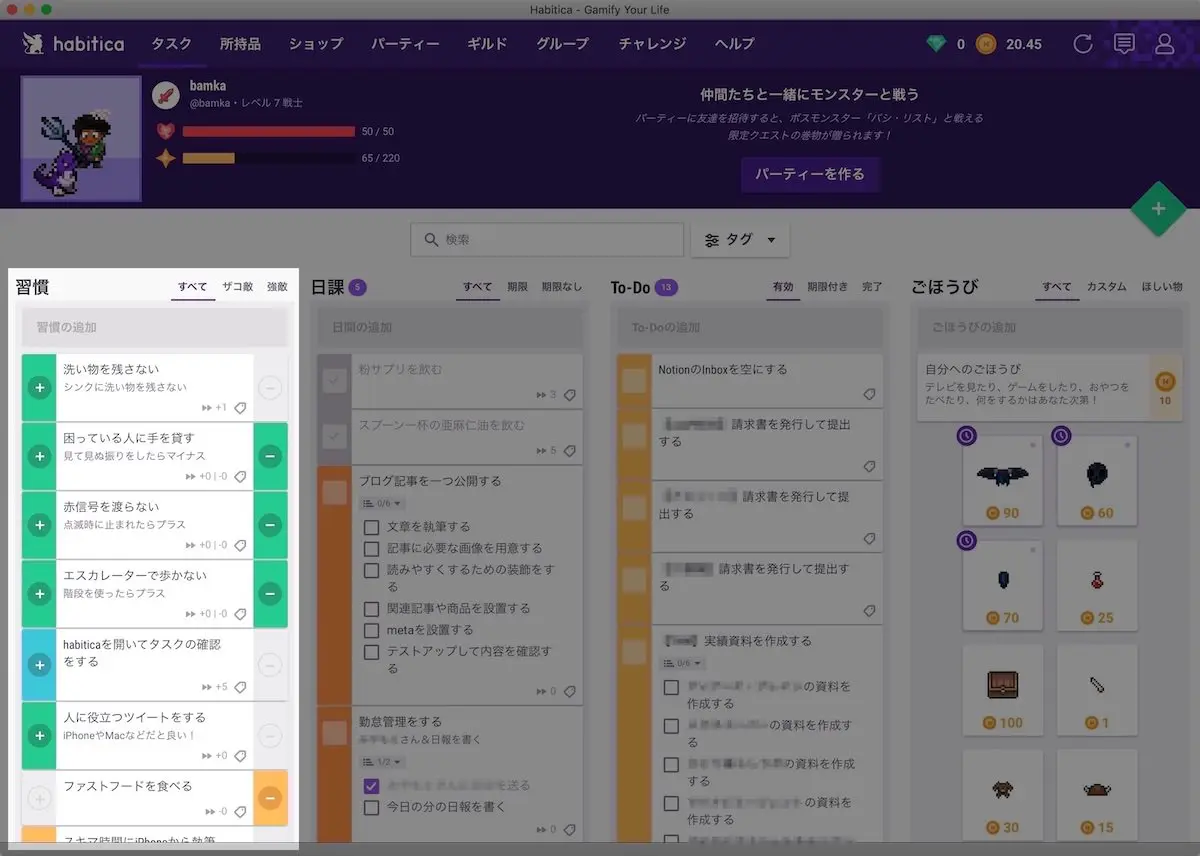Tick the 文章を執筆する checklist item
This screenshot has height=856, width=1200.
(x=371, y=526)
